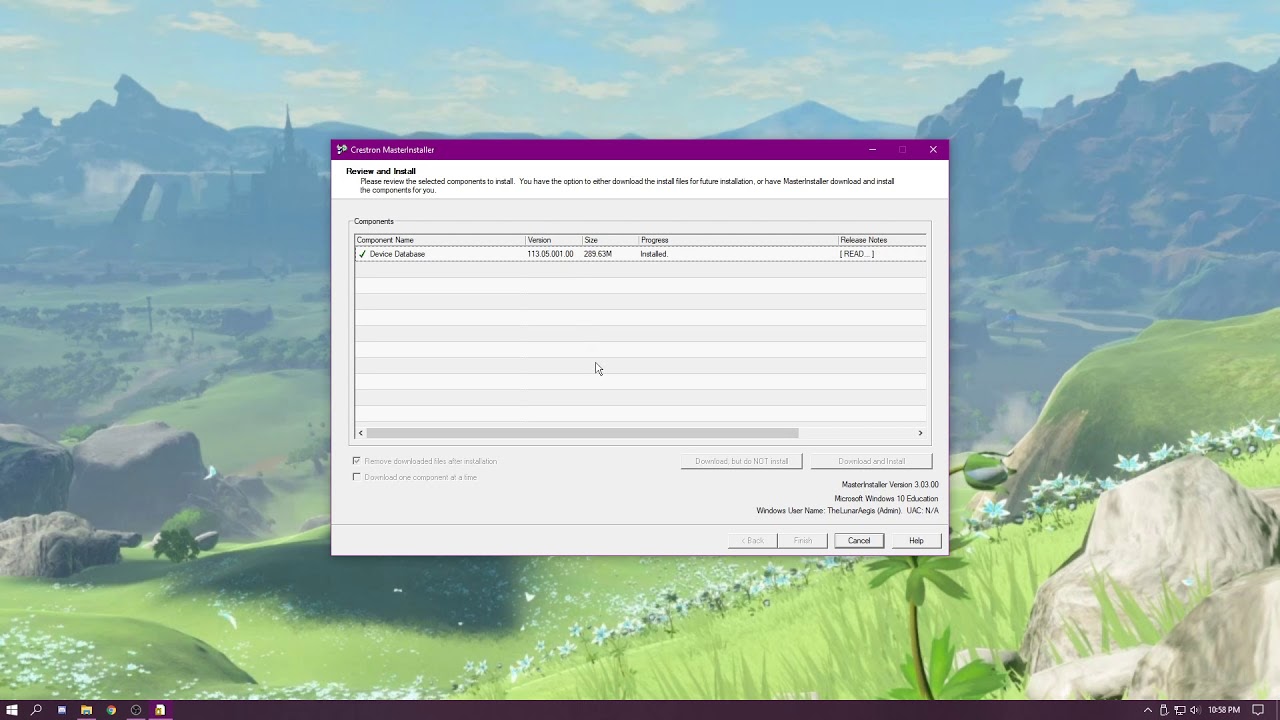Image resolution: width=1280 pixels, height=720 pixels.
Task: Click the Crestron MasterInstaller title bar icon
Action: (342, 150)
